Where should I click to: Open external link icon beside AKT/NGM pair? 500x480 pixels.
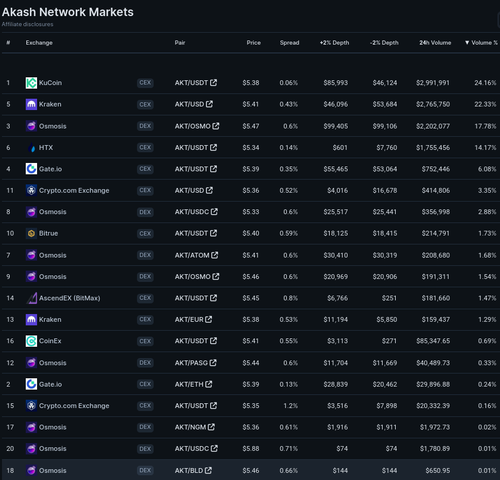click(211, 427)
